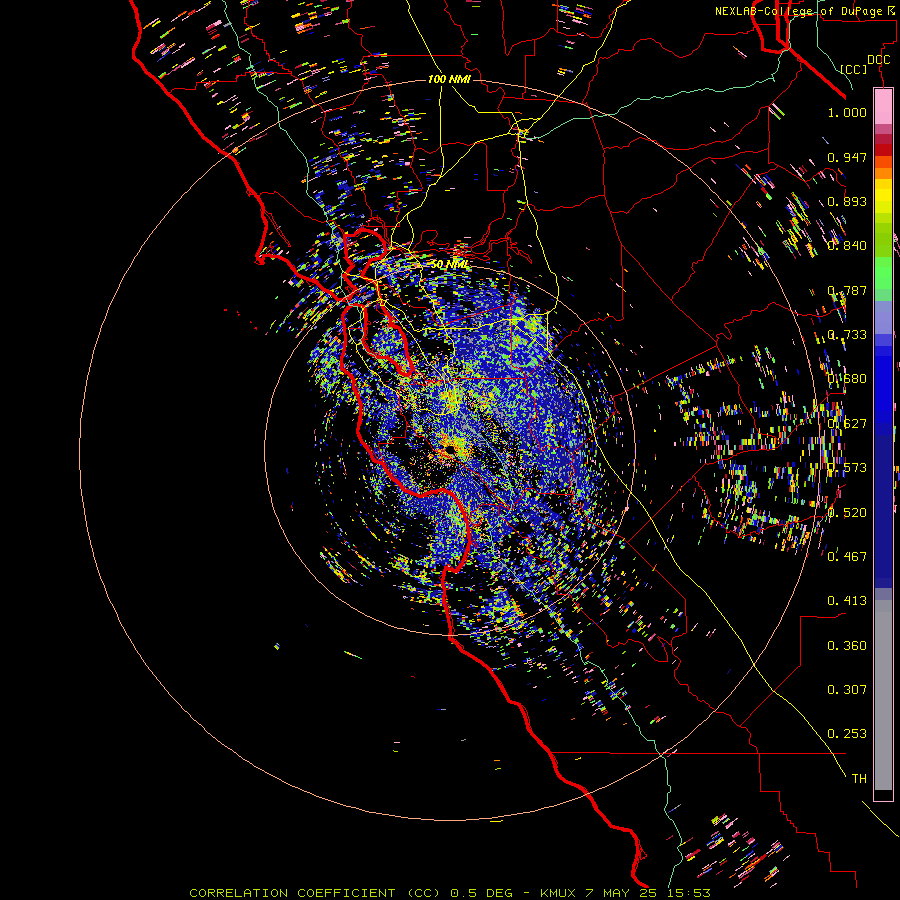The width and height of the screenshot is (900, 900).
Task: Select the 0.253 legend value
Action: (x=847, y=734)
